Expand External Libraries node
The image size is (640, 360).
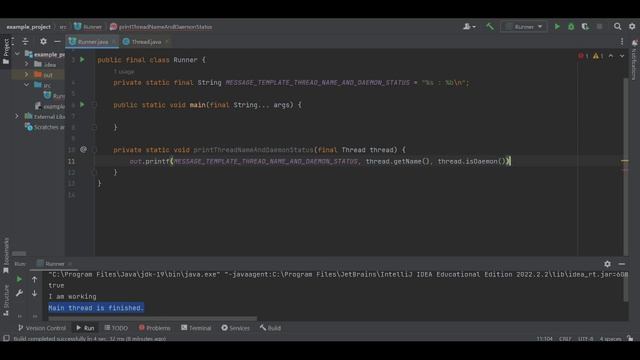point(17,116)
